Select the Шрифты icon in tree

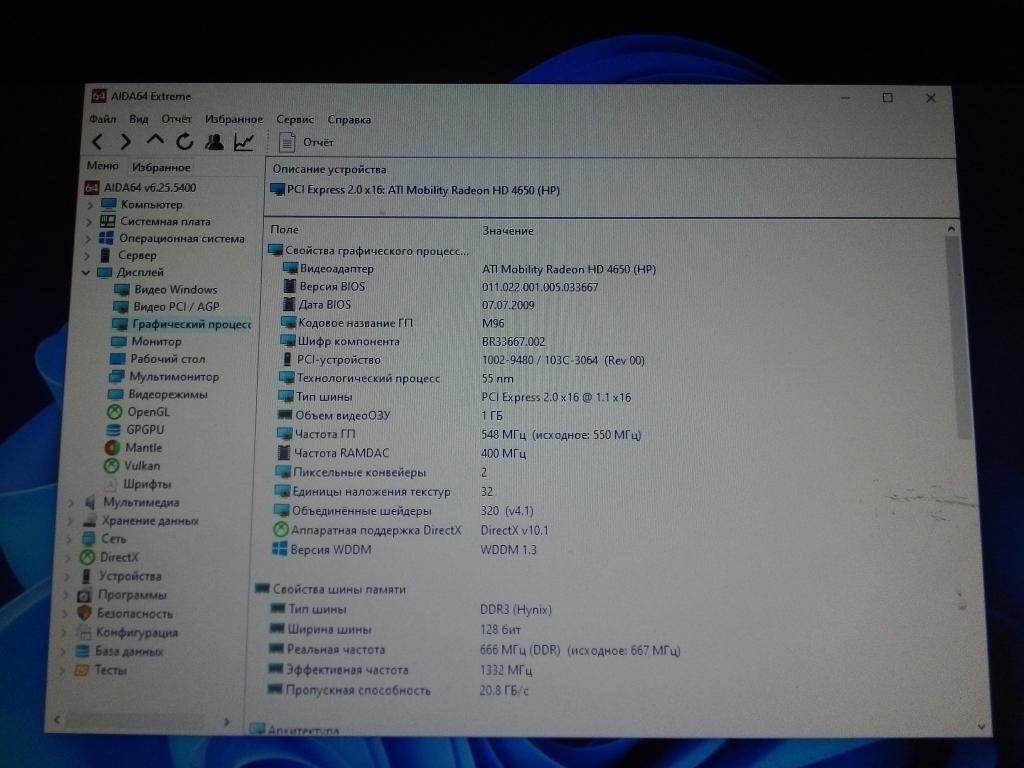point(110,484)
